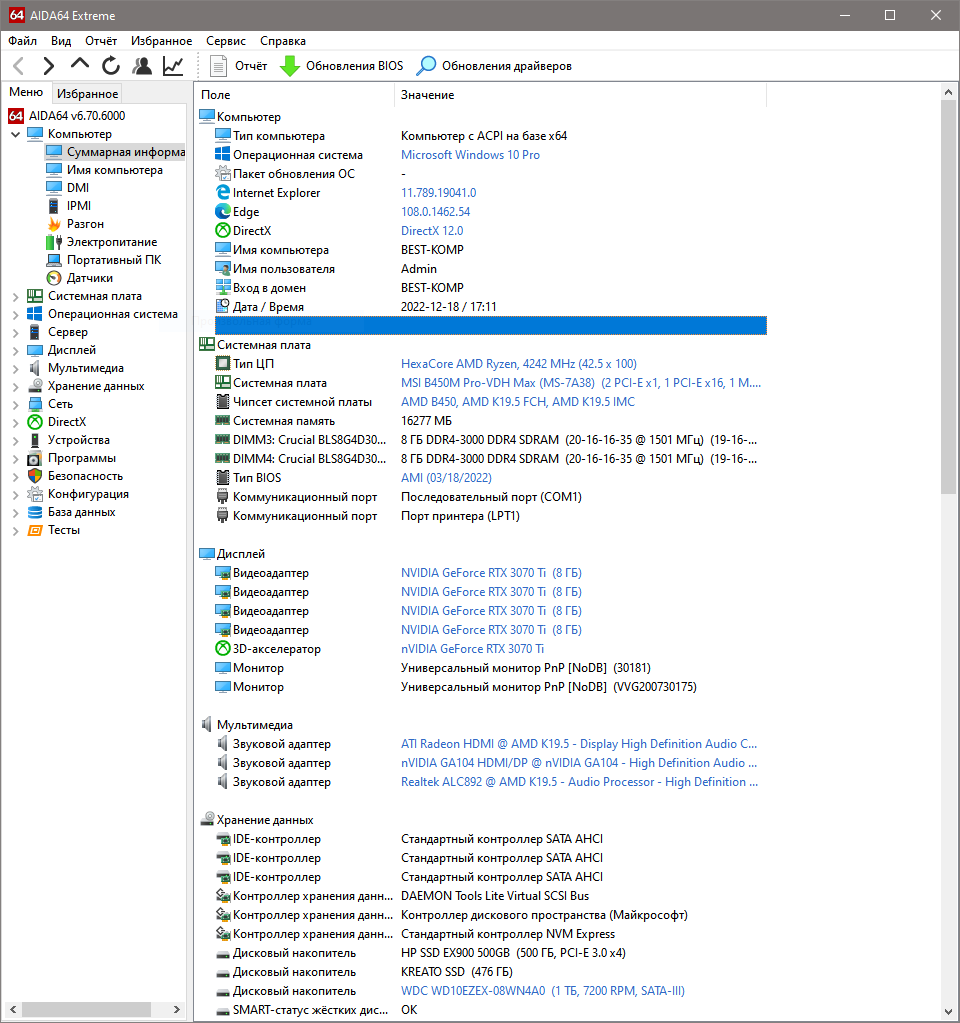The image size is (960, 1023).
Task: Select the DMI tree item
Action: pos(78,188)
